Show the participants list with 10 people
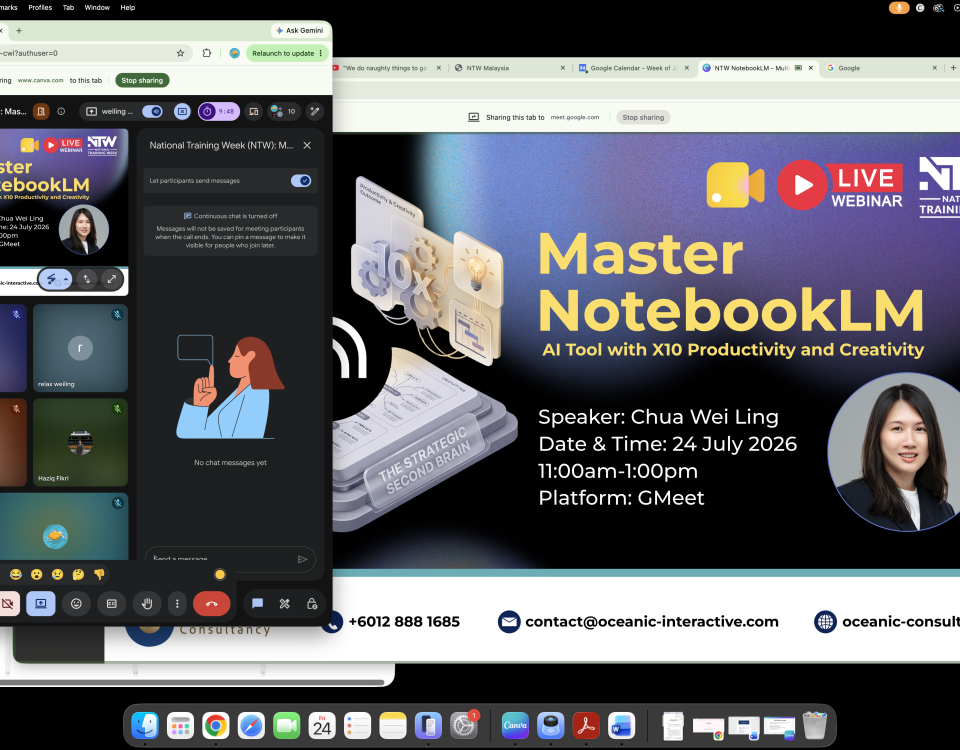960x750 pixels. click(x=283, y=111)
